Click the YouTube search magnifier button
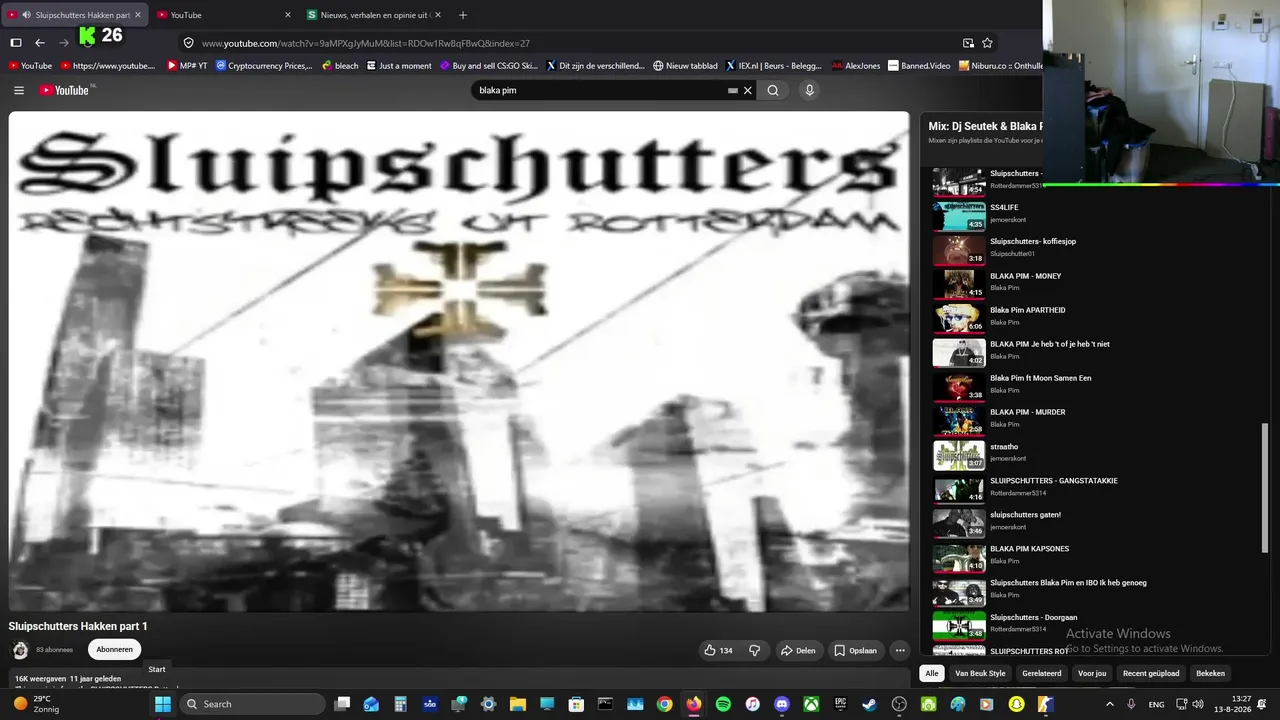 (x=773, y=90)
